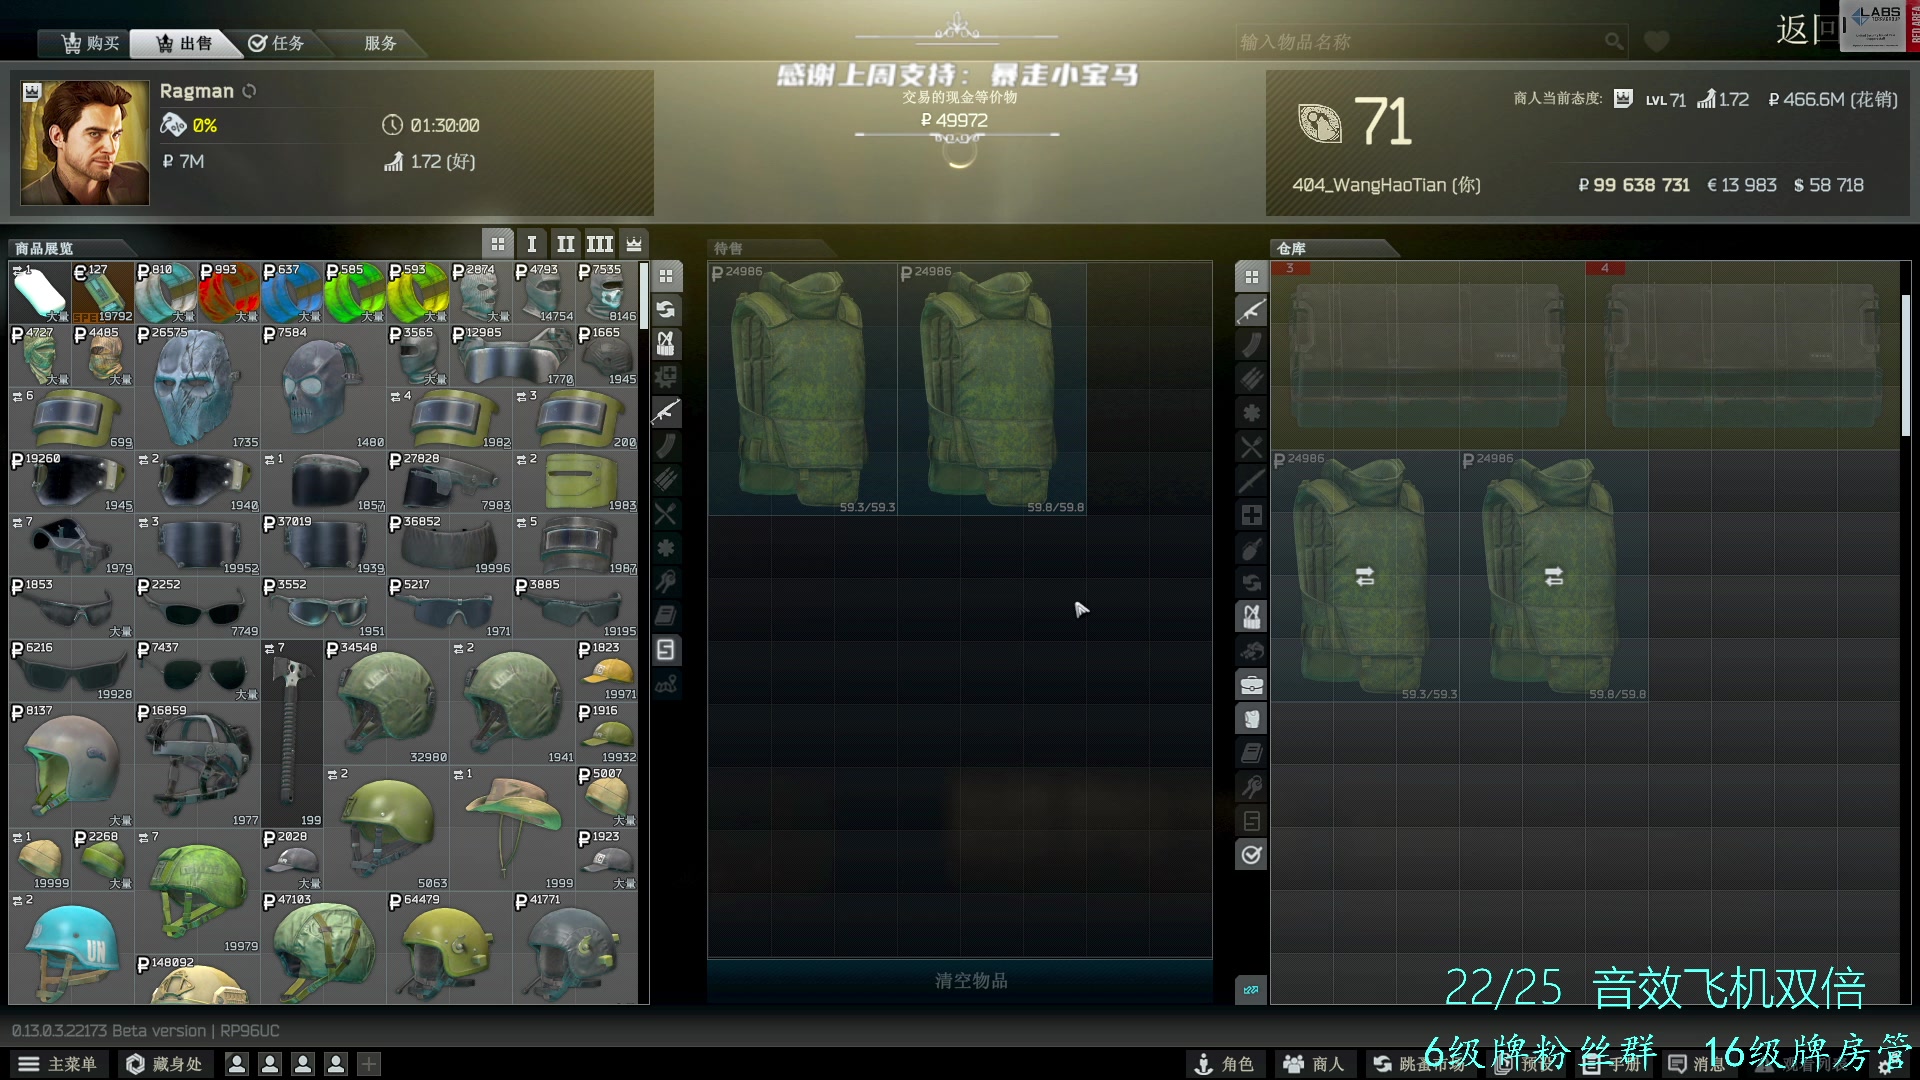Select stash body armor filter

1251,719
